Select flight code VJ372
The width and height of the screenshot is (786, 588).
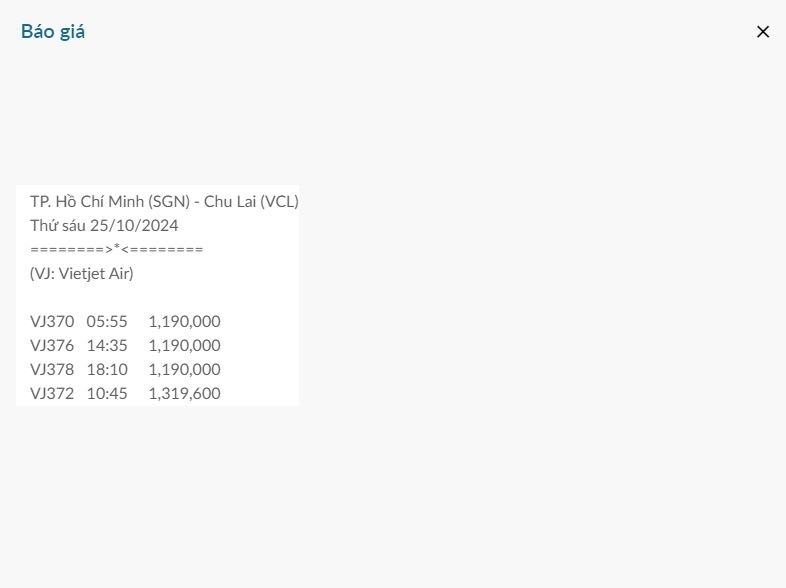coord(52,393)
